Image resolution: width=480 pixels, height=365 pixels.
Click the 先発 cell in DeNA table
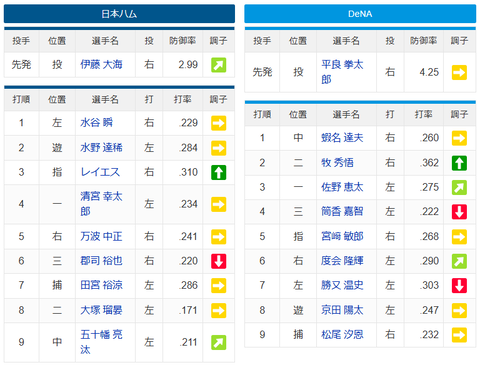pyautogui.click(x=262, y=72)
